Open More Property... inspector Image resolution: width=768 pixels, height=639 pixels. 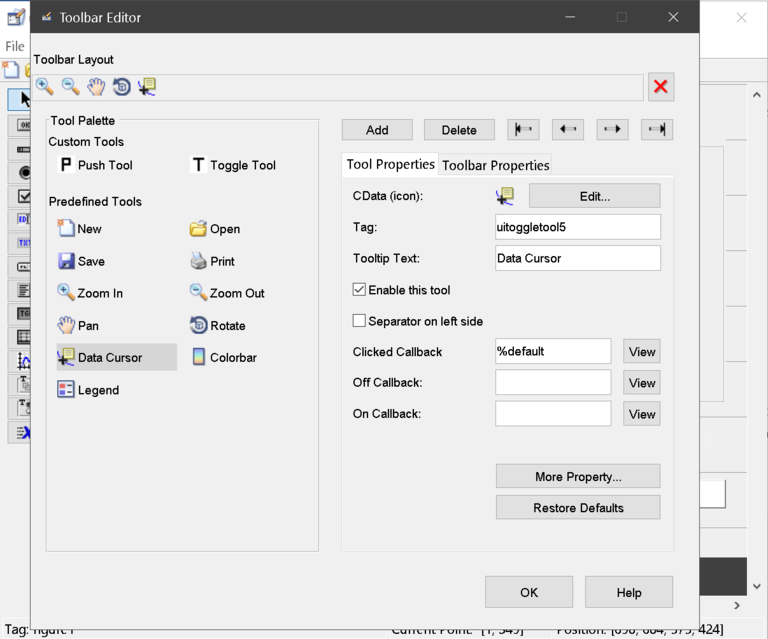(x=578, y=476)
